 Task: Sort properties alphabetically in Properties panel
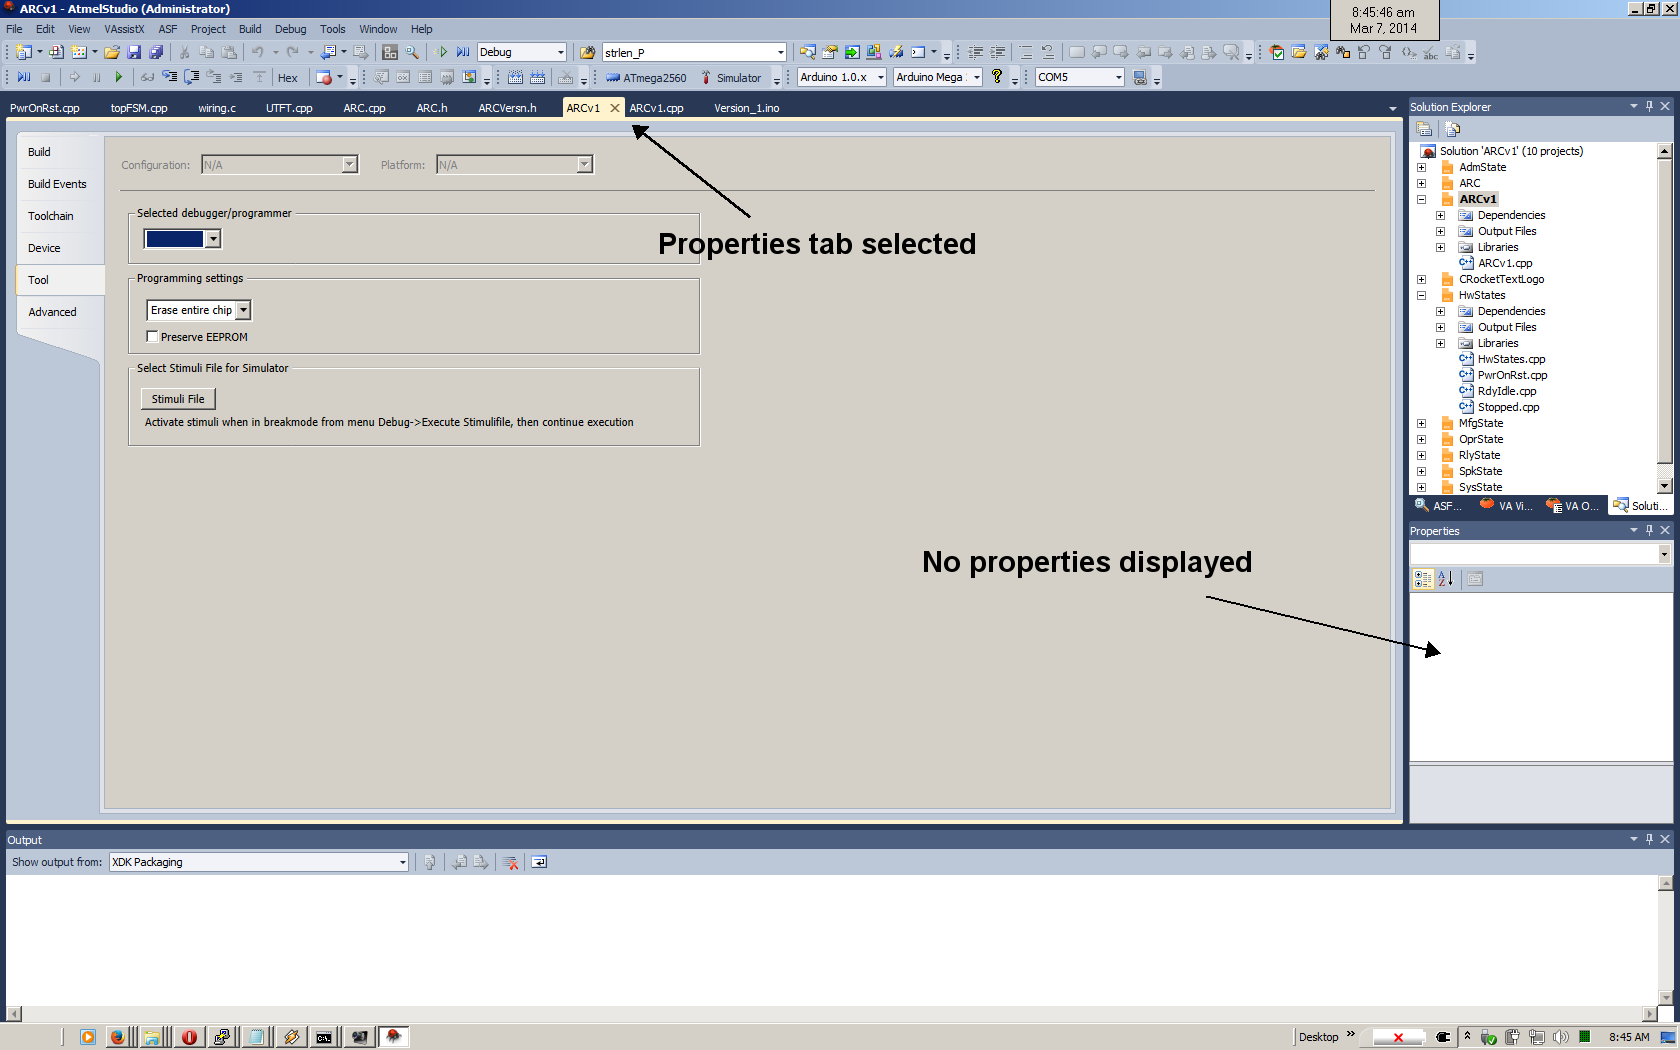(x=1445, y=579)
